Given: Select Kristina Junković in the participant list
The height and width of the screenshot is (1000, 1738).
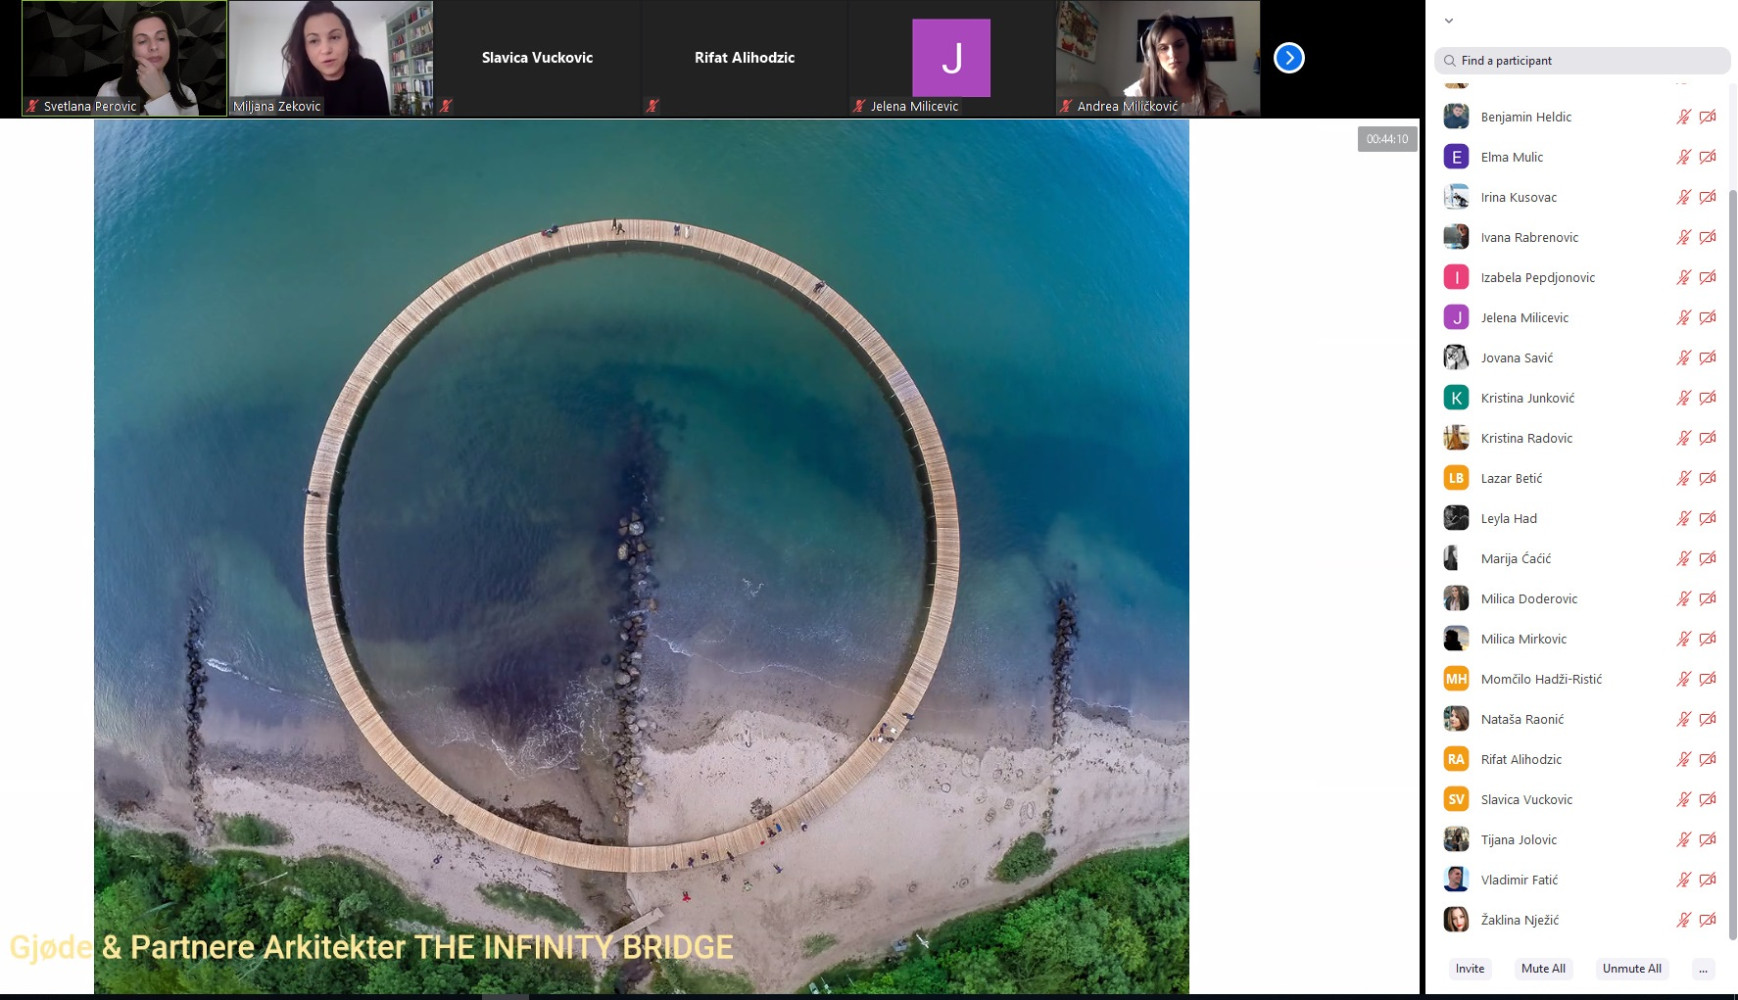Looking at the screenshot, I should [x=1527, y=398].
